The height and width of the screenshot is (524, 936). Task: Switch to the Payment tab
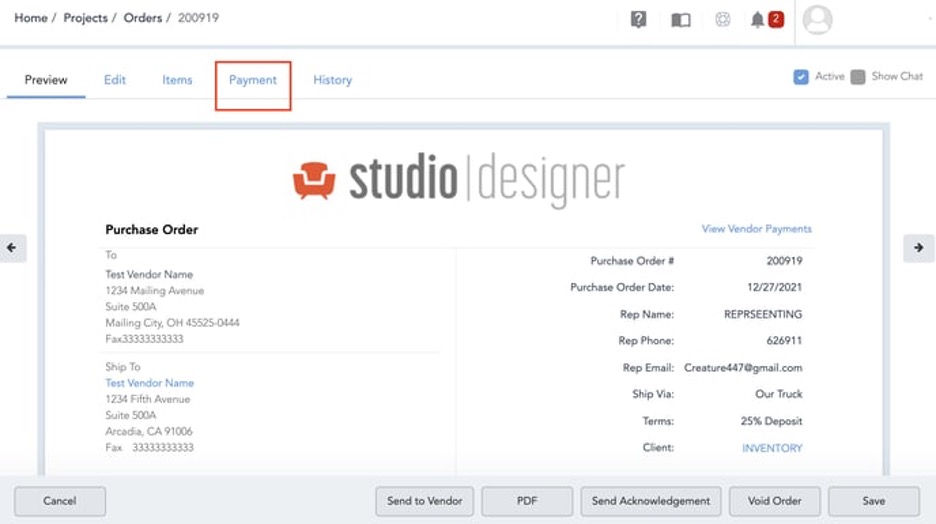pyautogui.click(x=253, y=80)
